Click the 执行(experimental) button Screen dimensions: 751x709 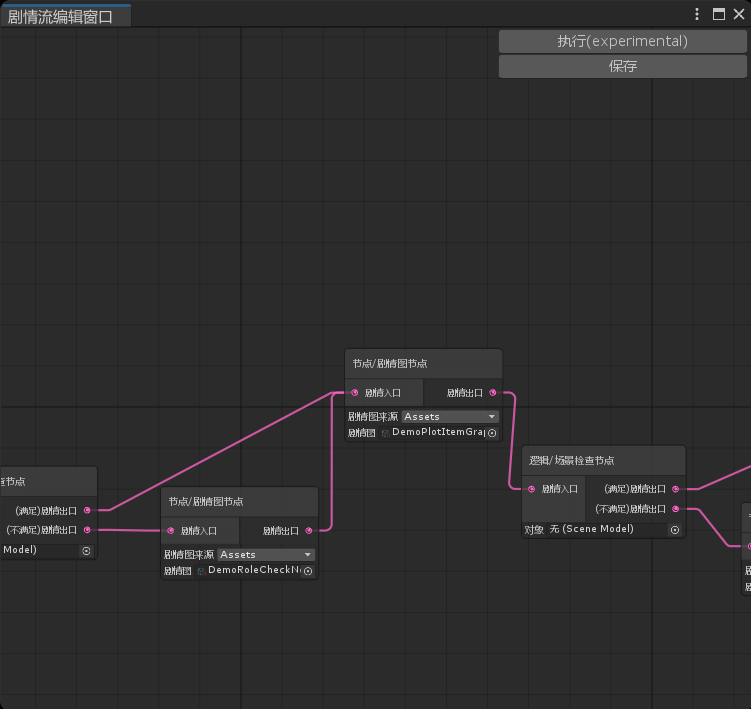622,42
